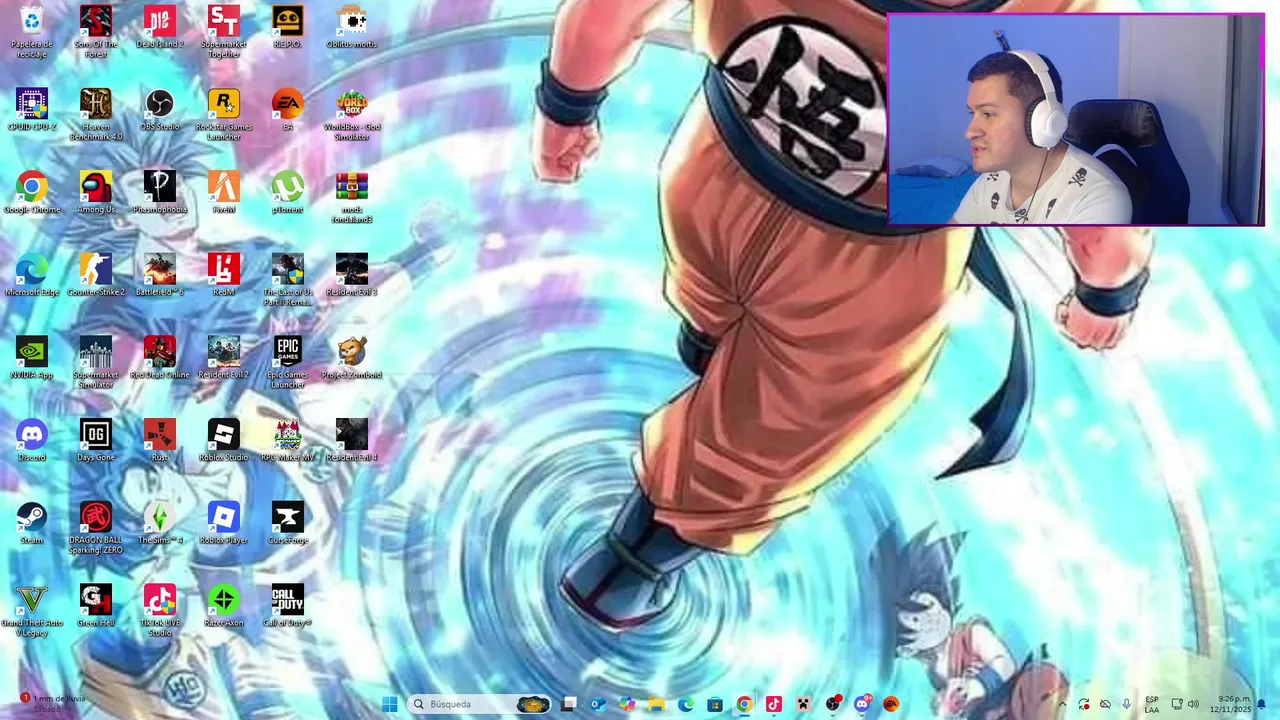Open Task View from the taskbar
Image resolution: width=1280 pixels, height=720 pixels.
pos(569,704)
